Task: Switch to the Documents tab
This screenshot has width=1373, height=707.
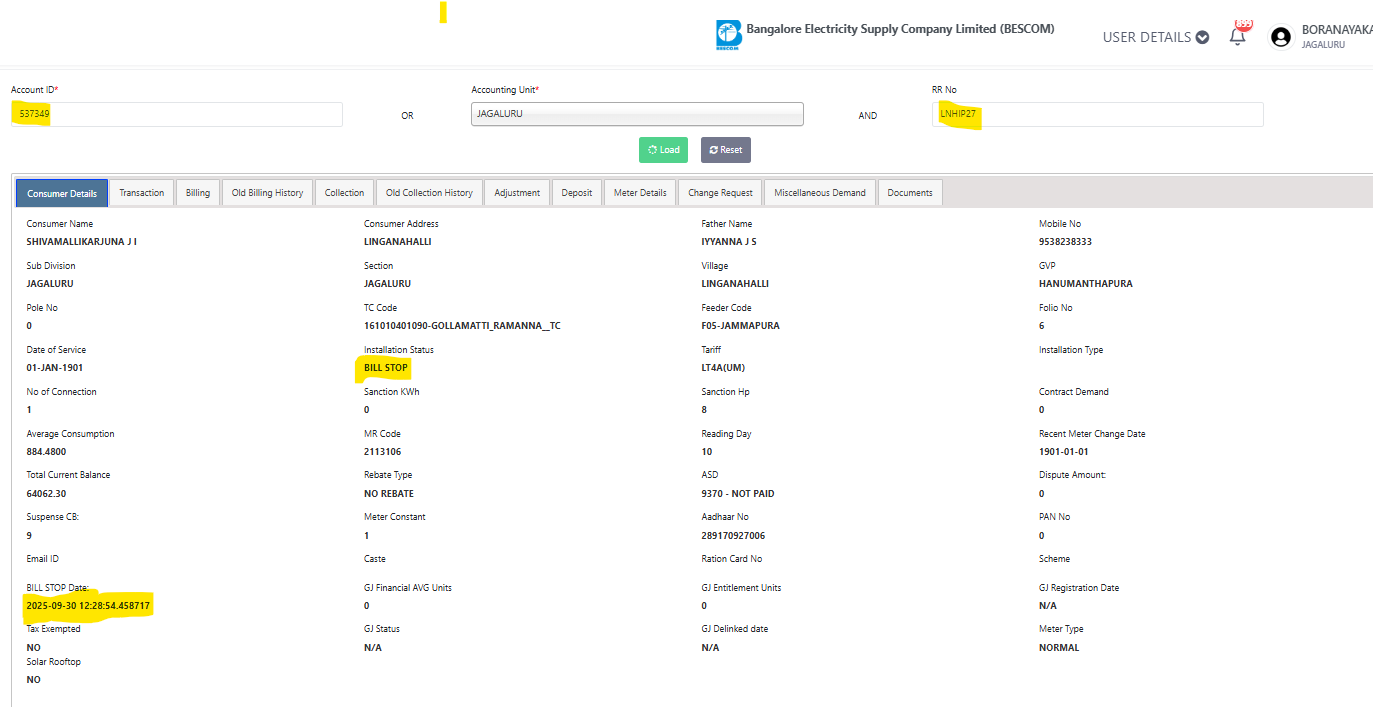Action: (910, 193)
